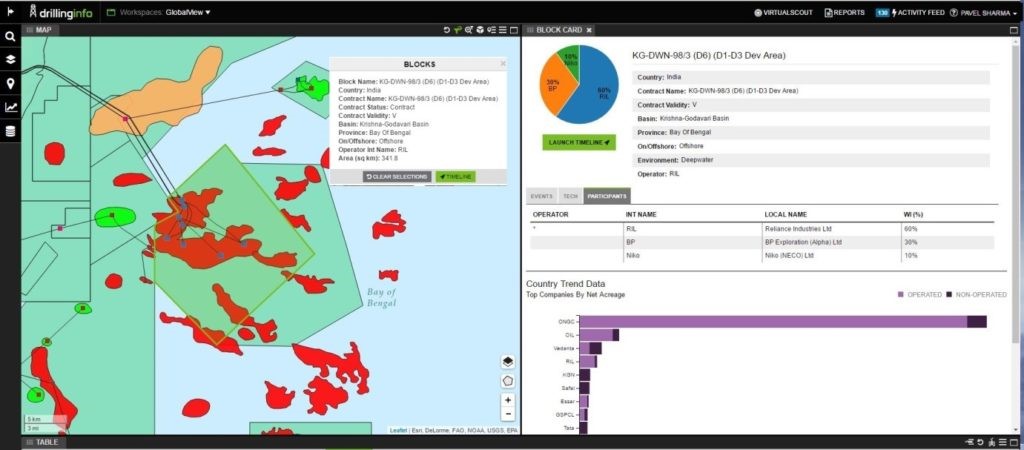Close the Block Card tab

[588, 30]
